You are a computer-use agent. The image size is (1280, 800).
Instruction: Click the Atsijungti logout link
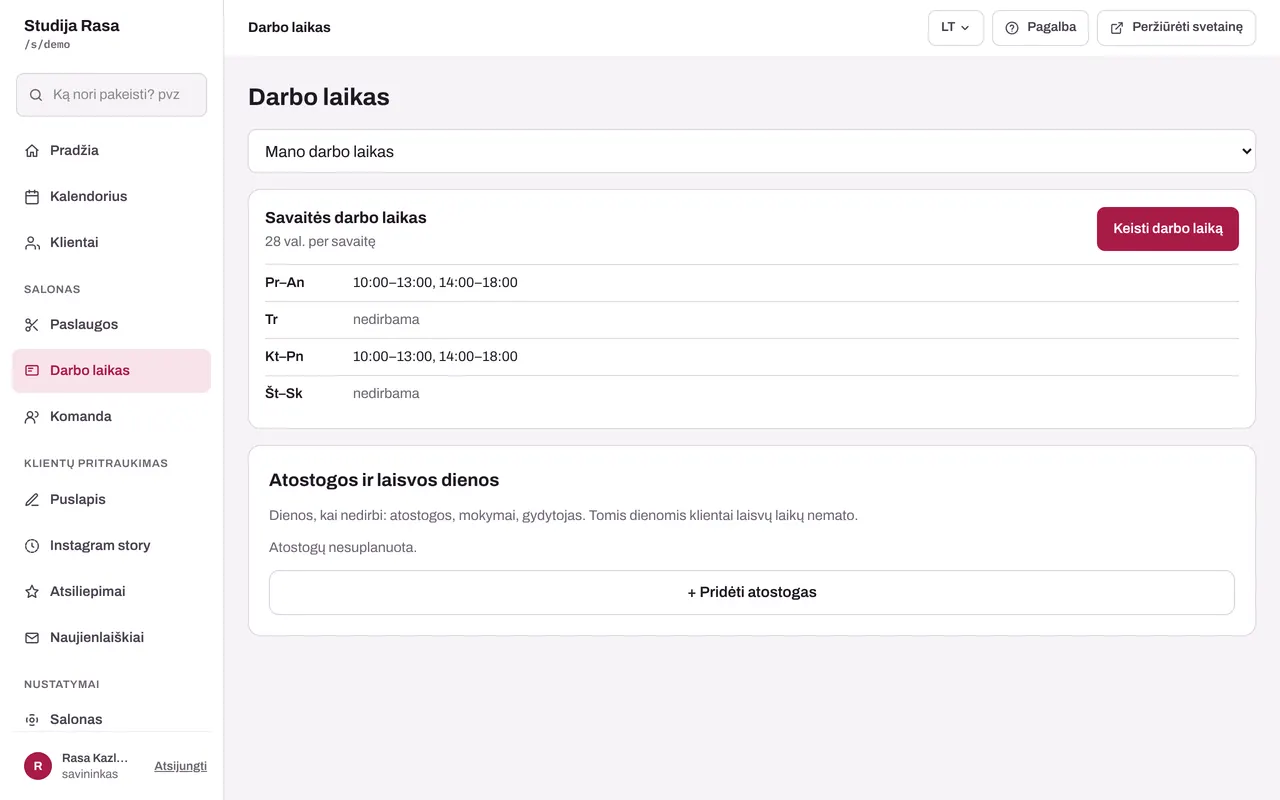[x=180, y=766]
